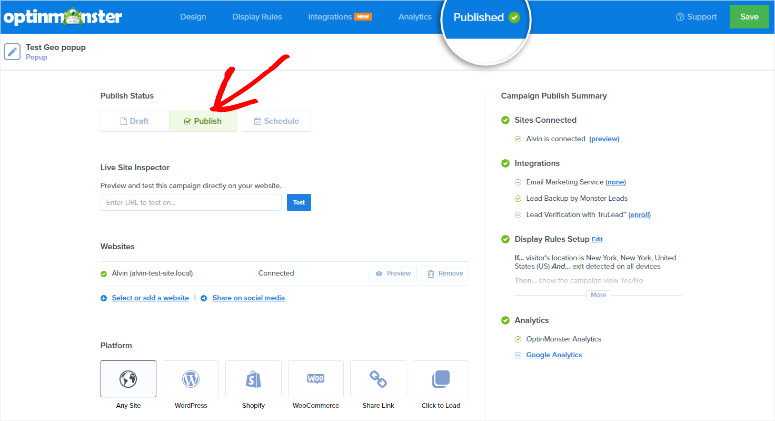Click the Test button for Live Site Inspector
Viewport: 775px width, 421px height.
[x=299, y=202]
